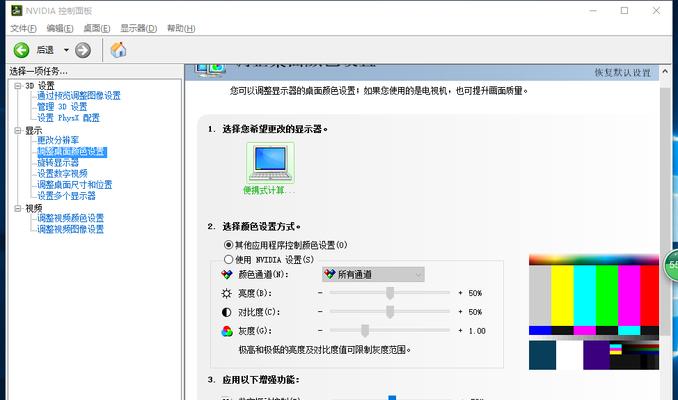The height and width of the screenshot is (400, 678).
Task: Click the minus sign of 灰度 slider
Action: 320,330
